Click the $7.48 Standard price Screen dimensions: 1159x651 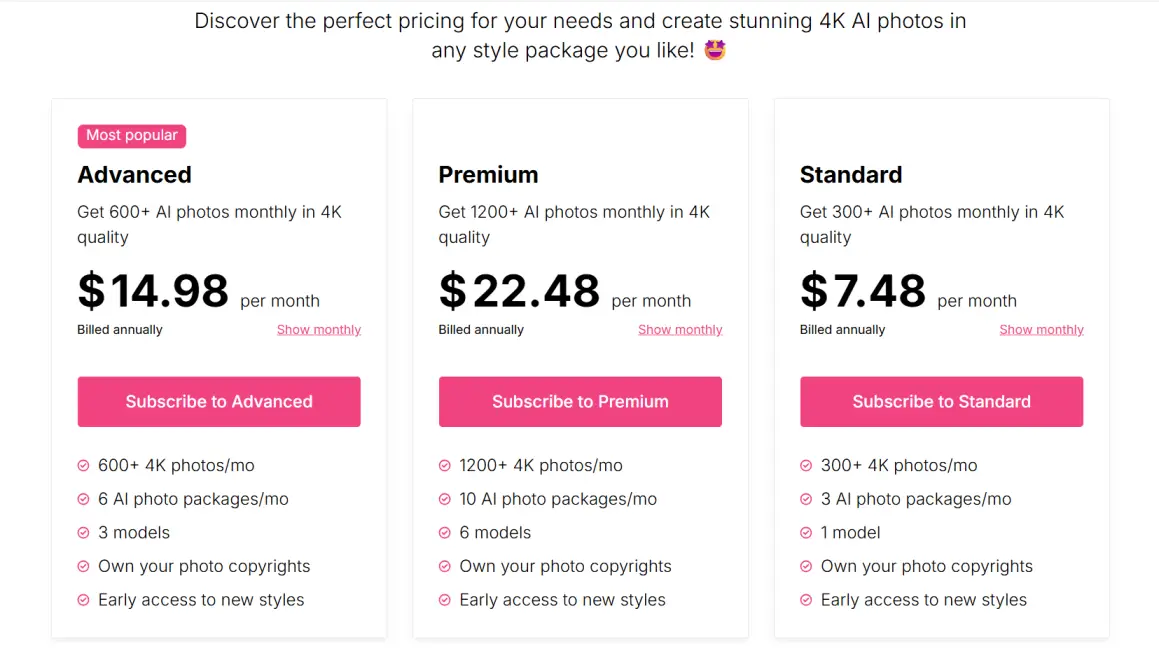click(863, 290)
